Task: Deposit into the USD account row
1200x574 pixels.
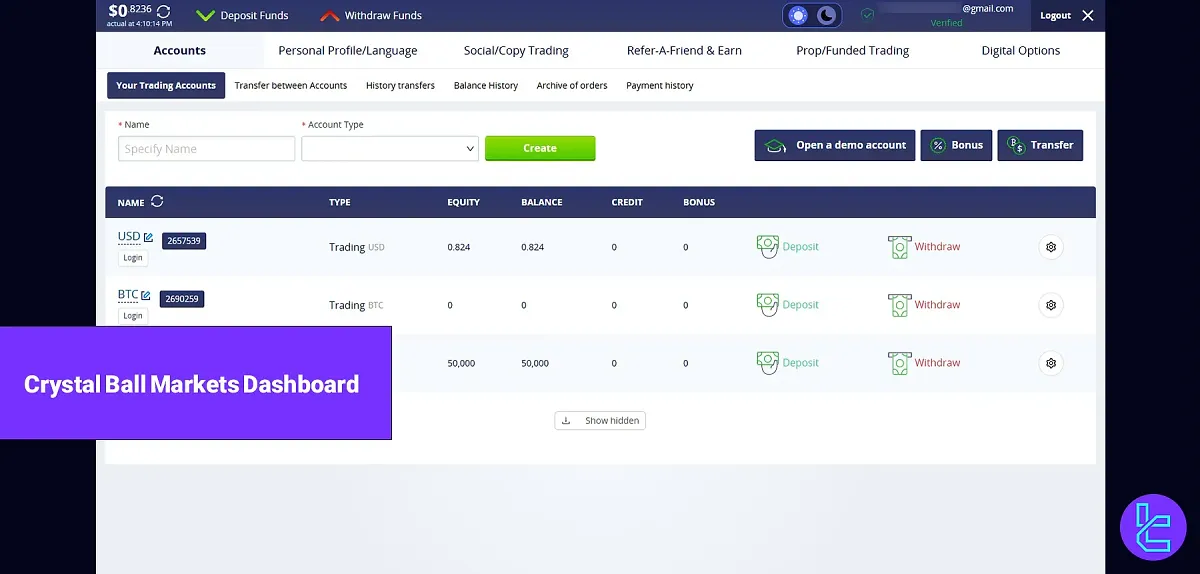Action: [x=788, y=247]
